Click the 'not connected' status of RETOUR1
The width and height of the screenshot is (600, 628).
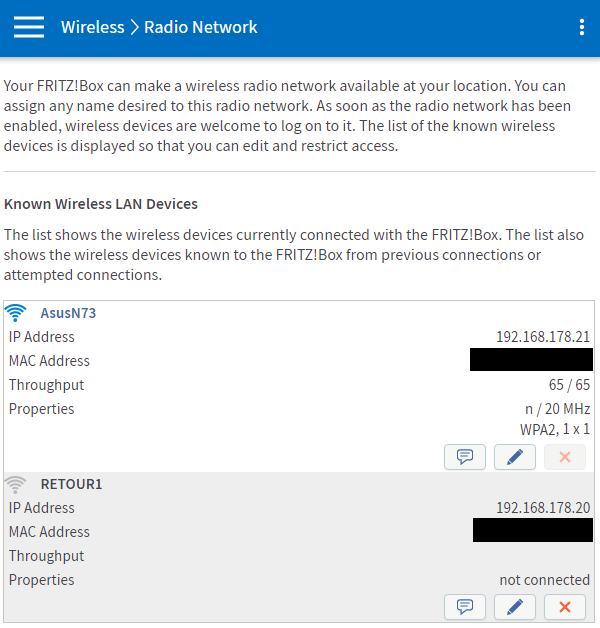pos(545,580)
